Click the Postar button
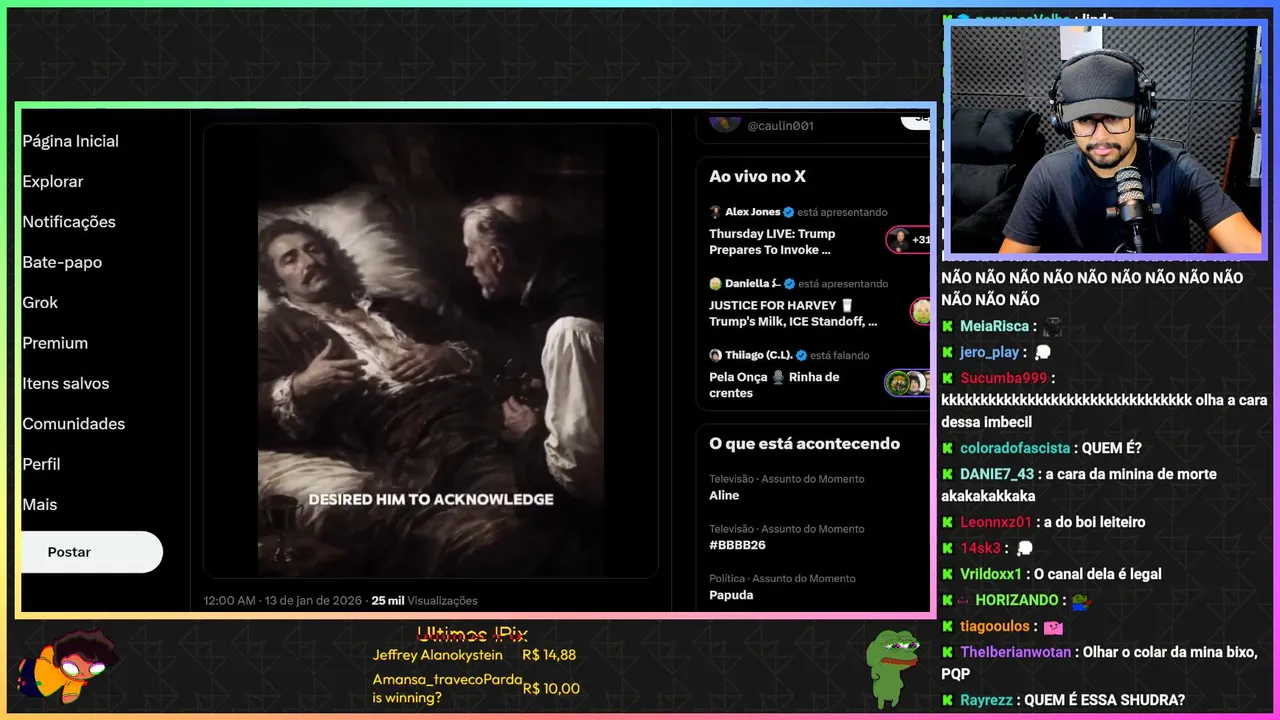Image resolution: width=1280 pixels, height=720 pixels. coord(91,552)
